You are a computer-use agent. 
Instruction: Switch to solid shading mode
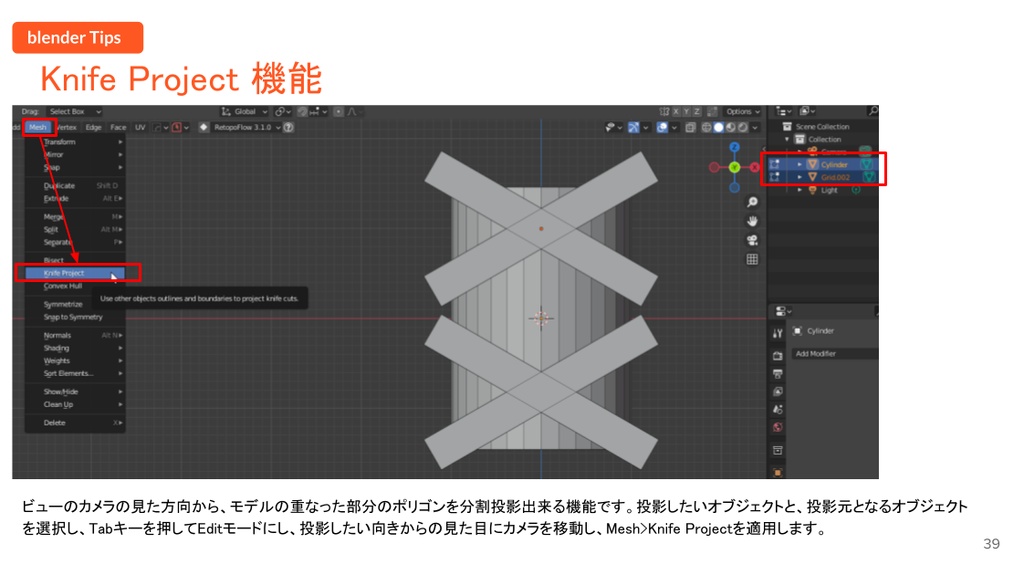[x=718, y=127]
